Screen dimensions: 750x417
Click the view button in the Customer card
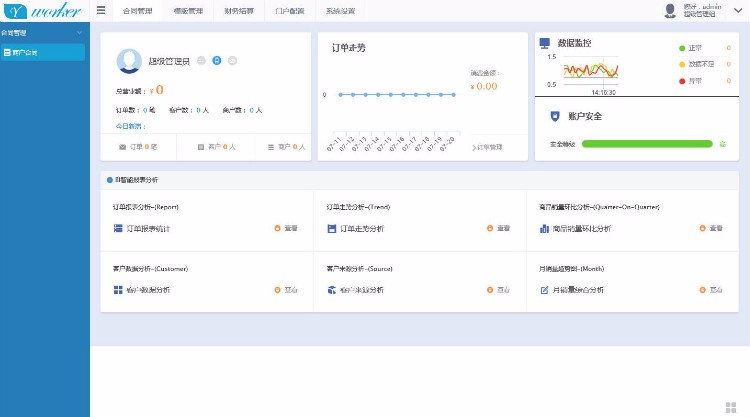tap(291, 290)
